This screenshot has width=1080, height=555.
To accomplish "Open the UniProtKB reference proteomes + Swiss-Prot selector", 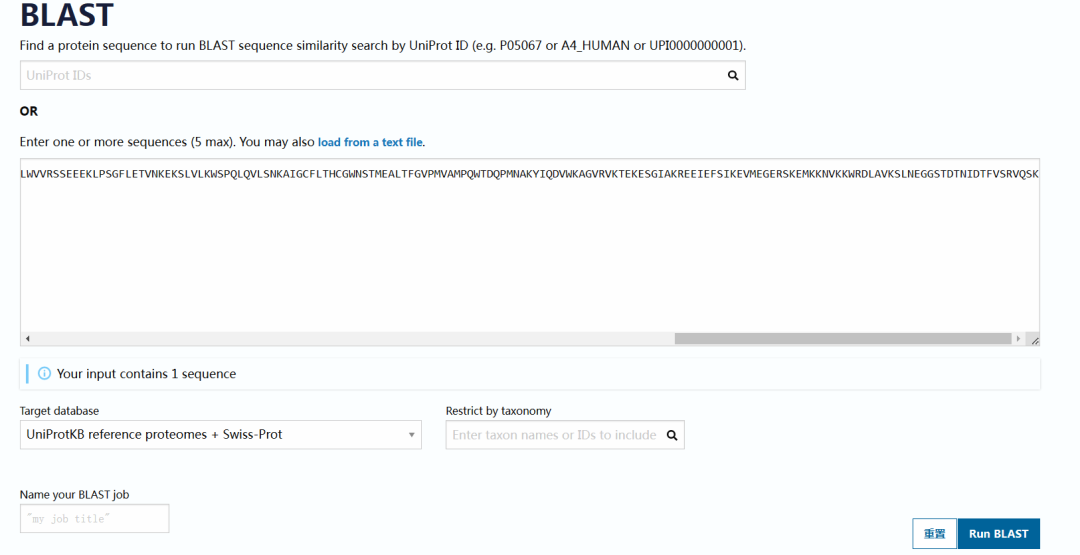I will pos(220,435).
